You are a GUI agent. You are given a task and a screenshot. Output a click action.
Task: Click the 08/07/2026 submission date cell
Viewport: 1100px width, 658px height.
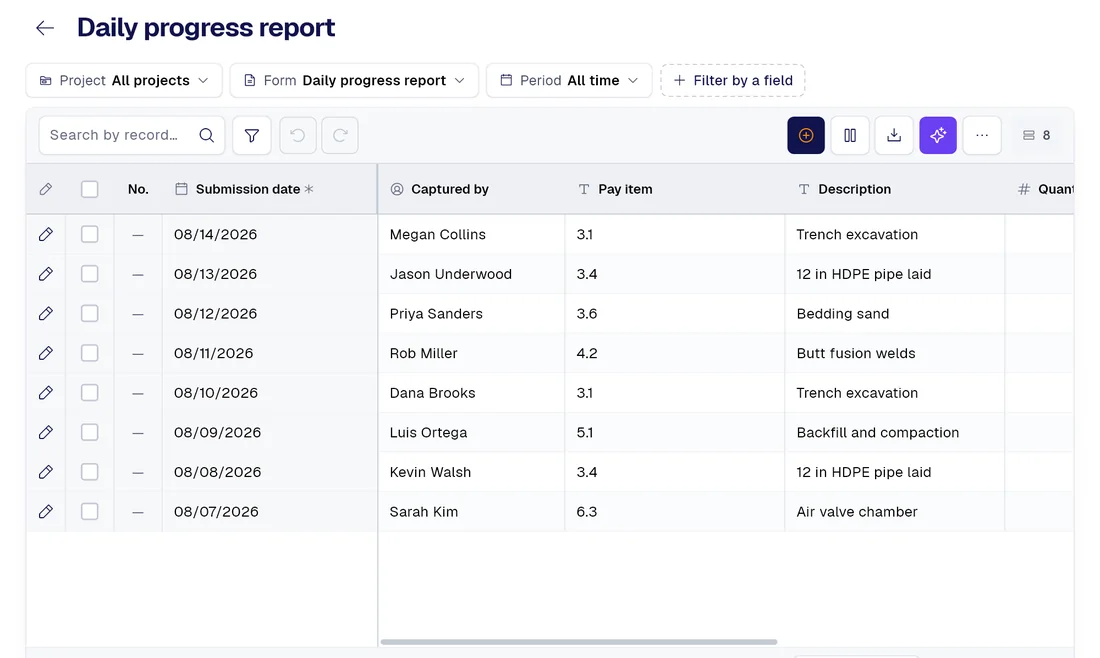coord(270,511)
